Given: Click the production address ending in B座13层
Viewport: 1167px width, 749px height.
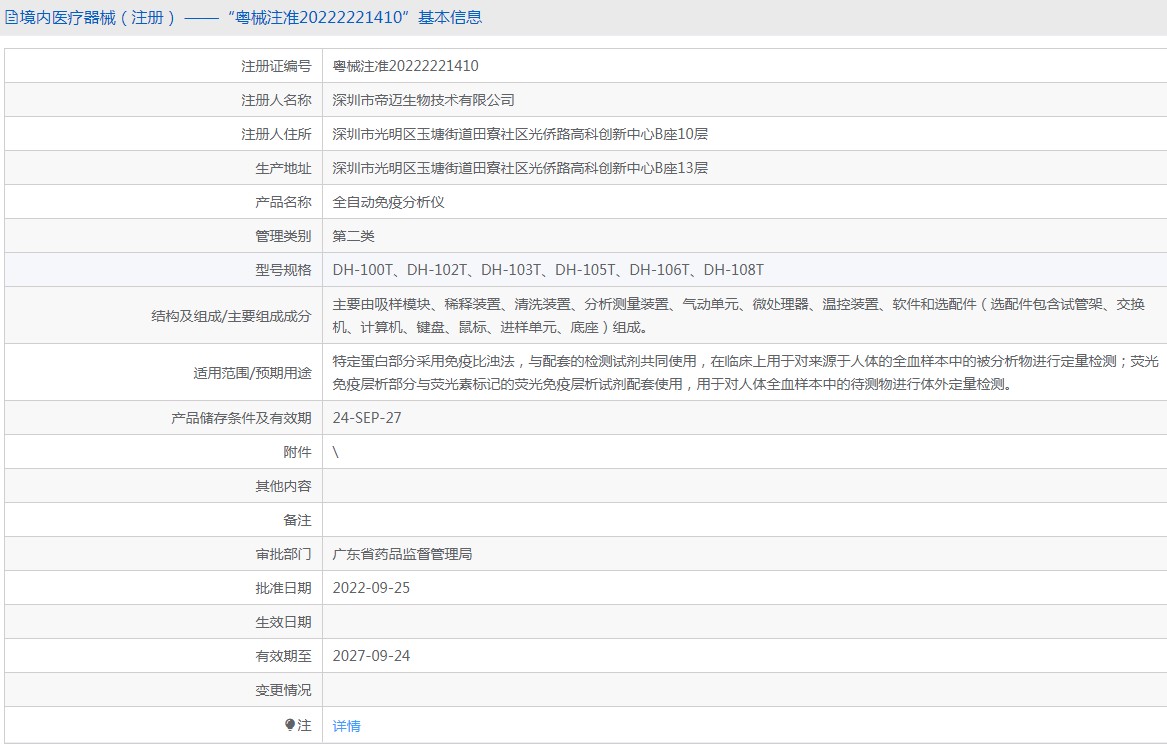Looking at the screenshot, I should 520,168.
